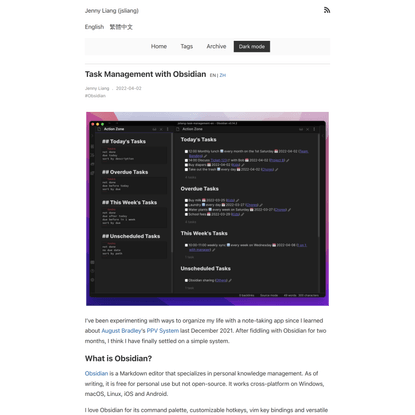The width and height of the screenshot is (415, 415).
Task: Open the #Obsidian tag
Action: [x=95, y=96]
